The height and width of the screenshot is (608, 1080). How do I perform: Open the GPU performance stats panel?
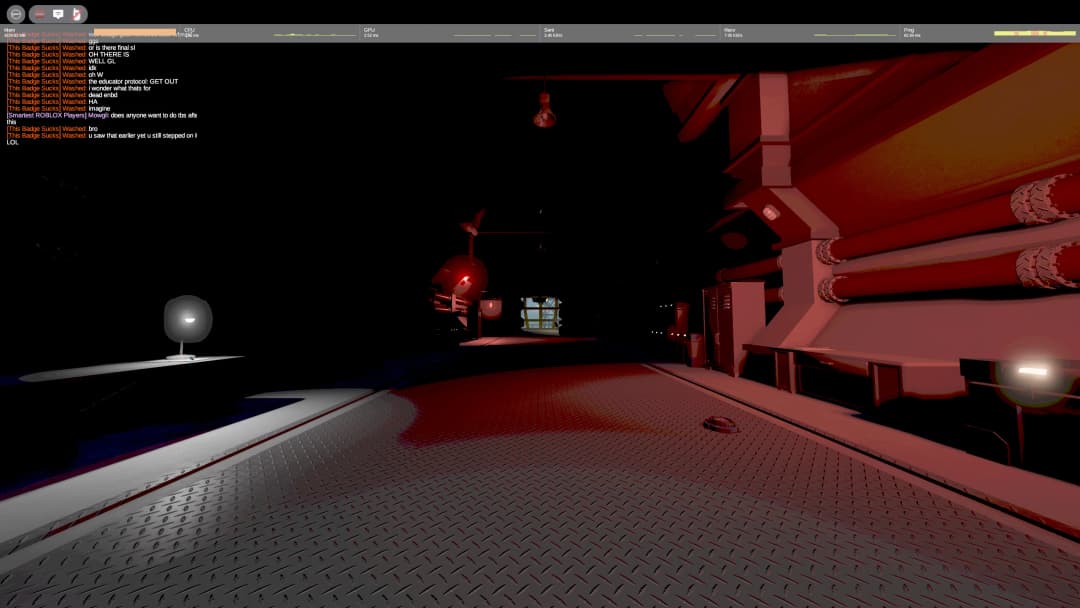tap(451, 32)
